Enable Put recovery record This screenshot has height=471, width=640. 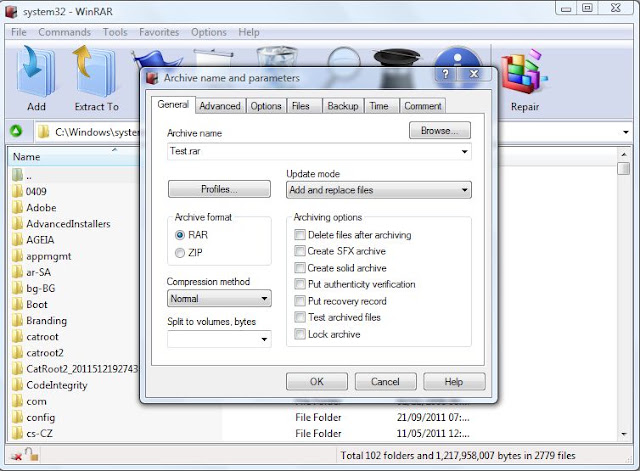click(x=300, y=301)
